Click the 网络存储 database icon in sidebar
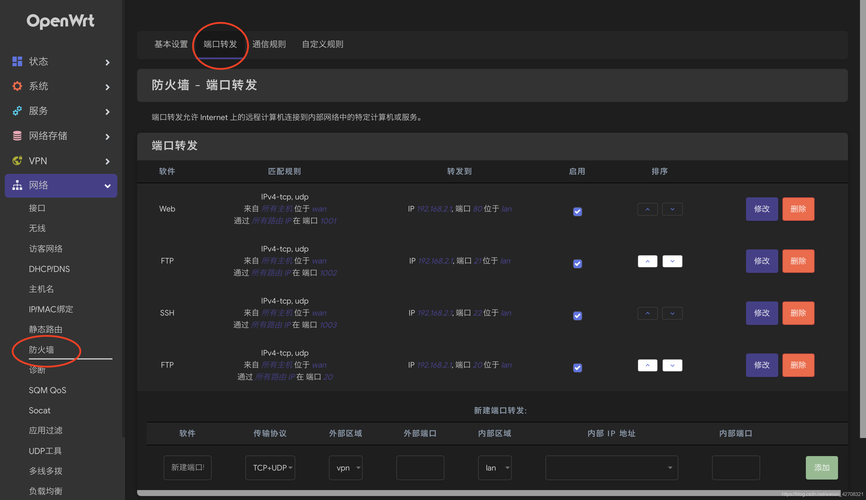The width and height of the screenshot is (866, 500). 17,136
